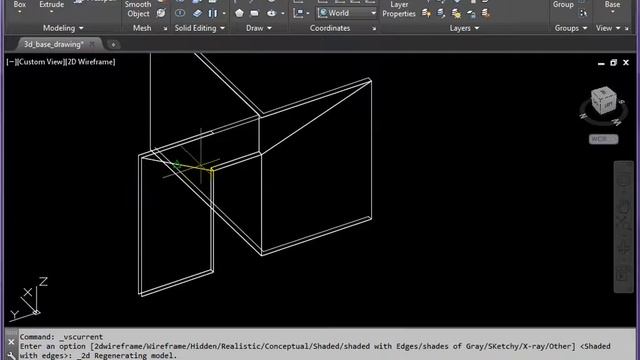The image size is (640, 360).
Task: Open the 2D Wireframe visual style menu
Action: click(x=90, y=62)
